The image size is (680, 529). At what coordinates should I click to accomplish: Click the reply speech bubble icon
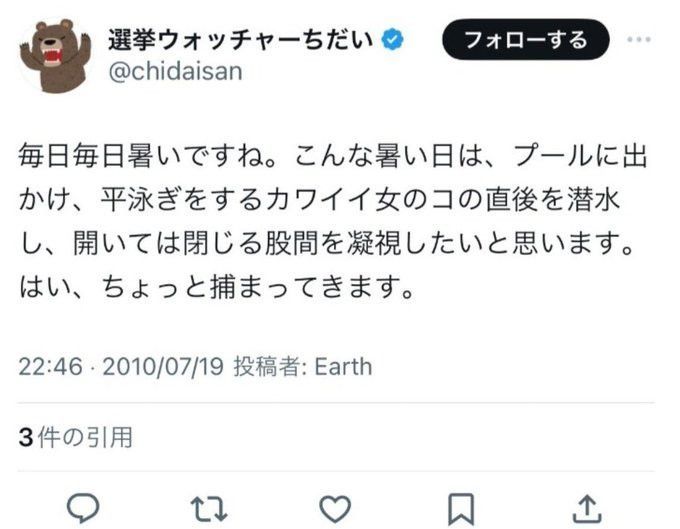coord(83,507)
